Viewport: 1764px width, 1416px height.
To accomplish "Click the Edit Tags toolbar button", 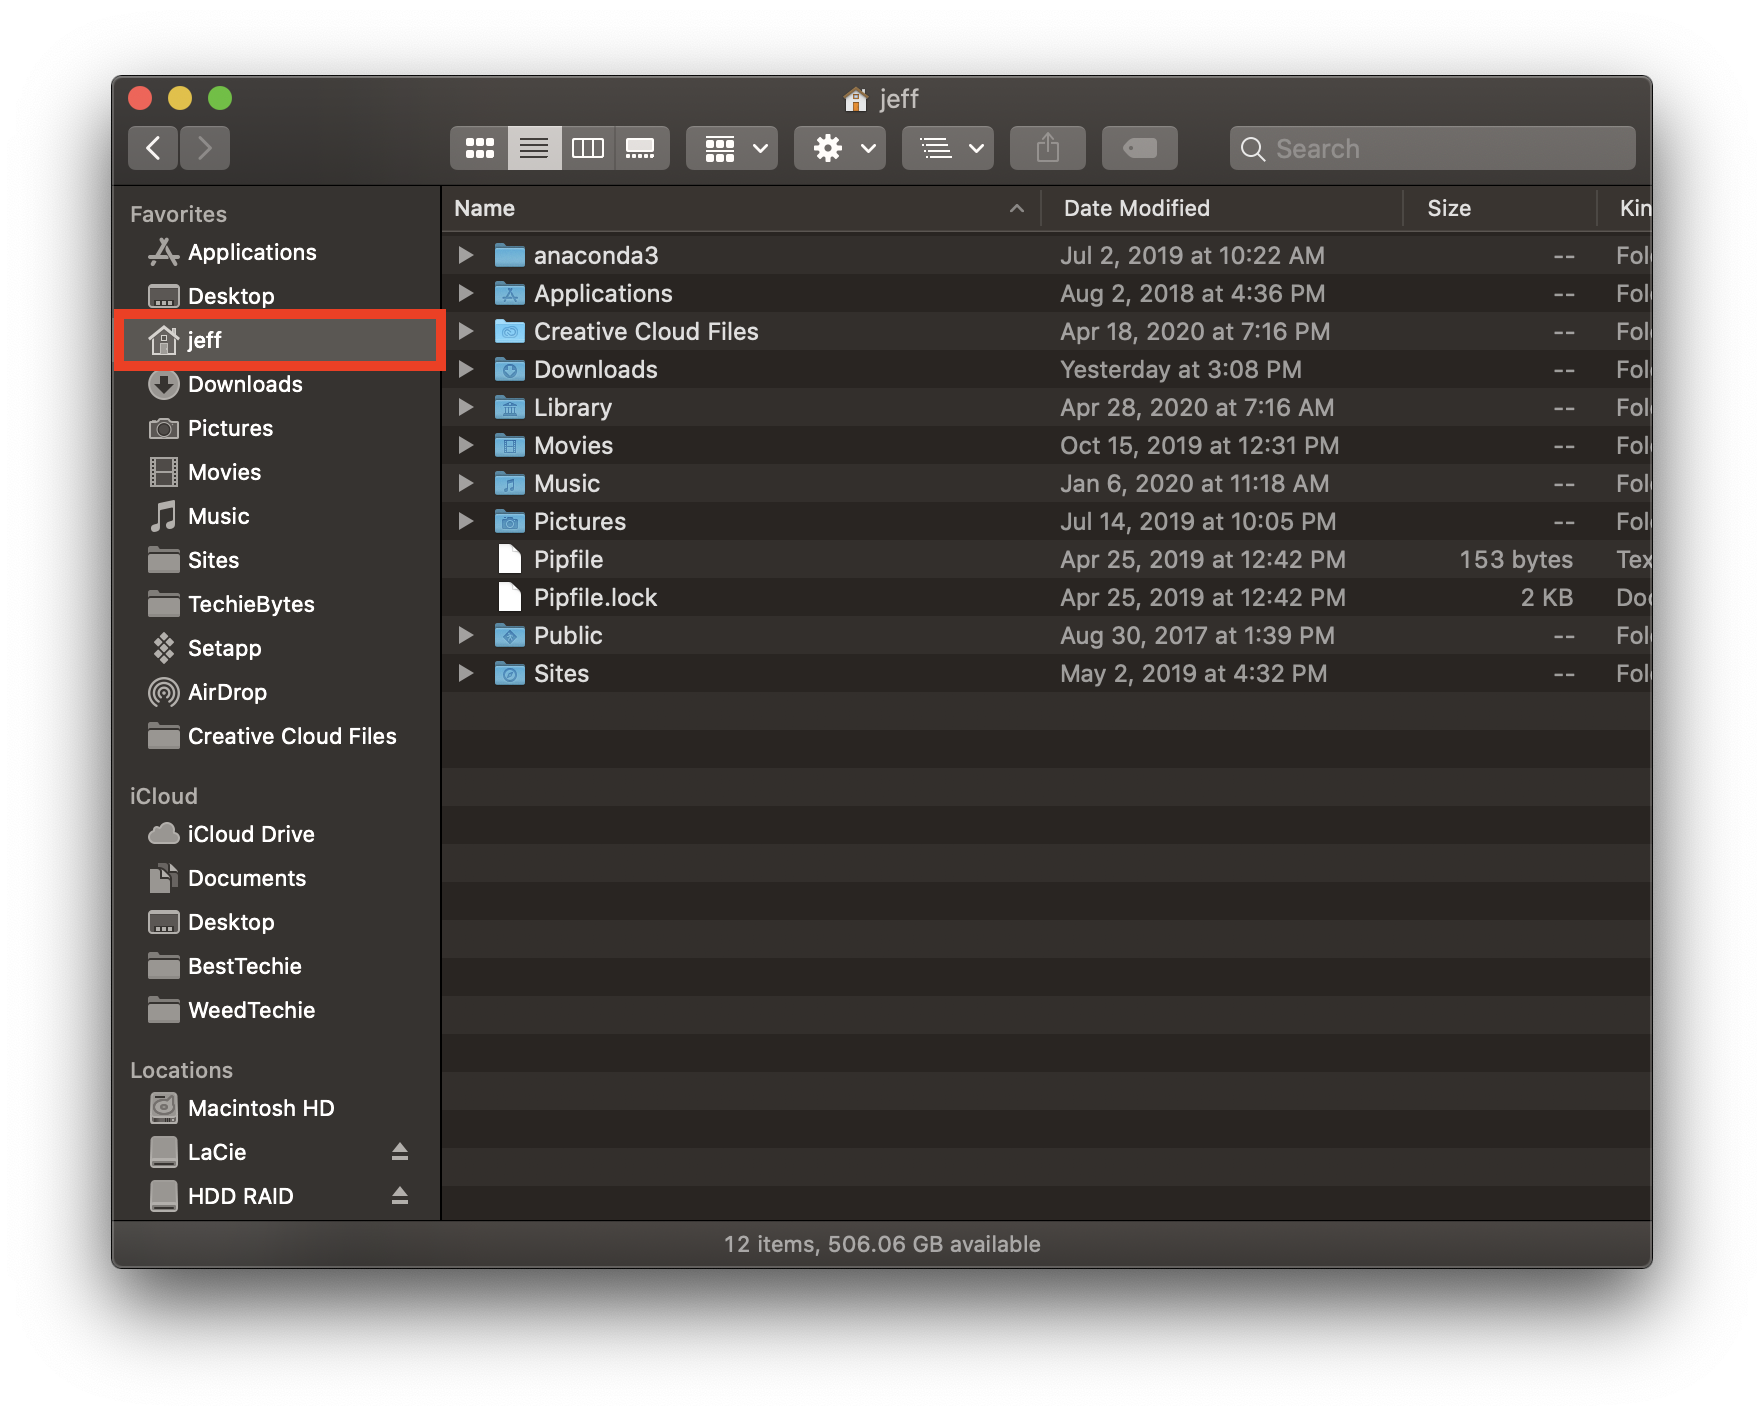I will point(1139,149).
